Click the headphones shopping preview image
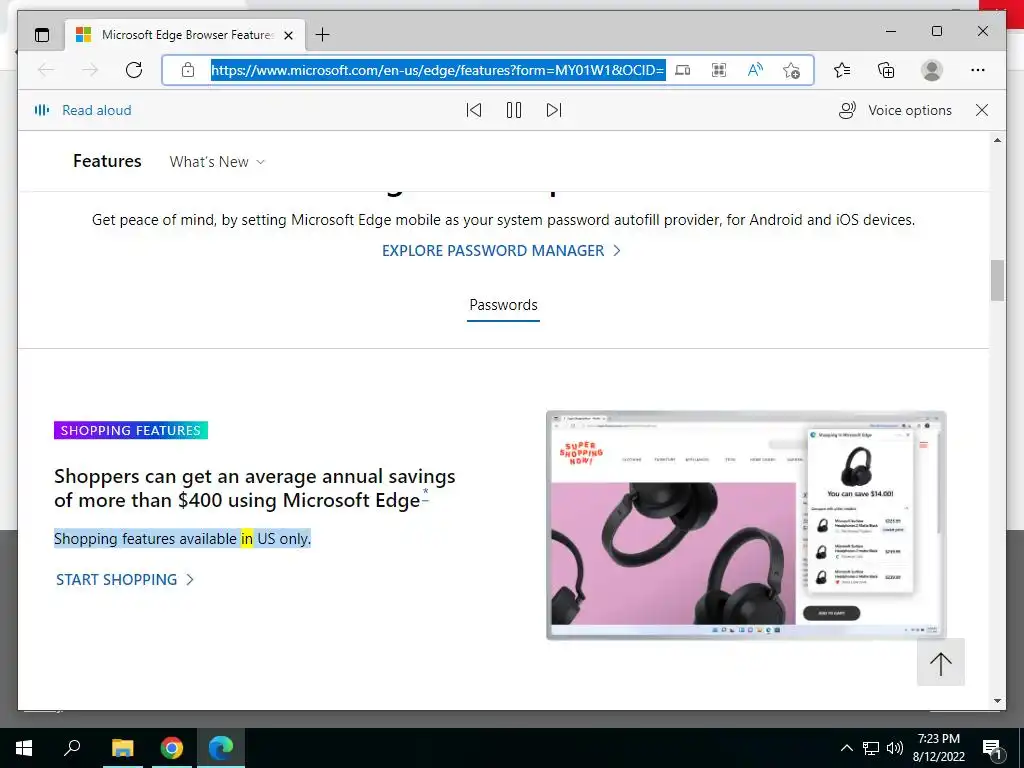The image size is (1024, 768). 746,525
